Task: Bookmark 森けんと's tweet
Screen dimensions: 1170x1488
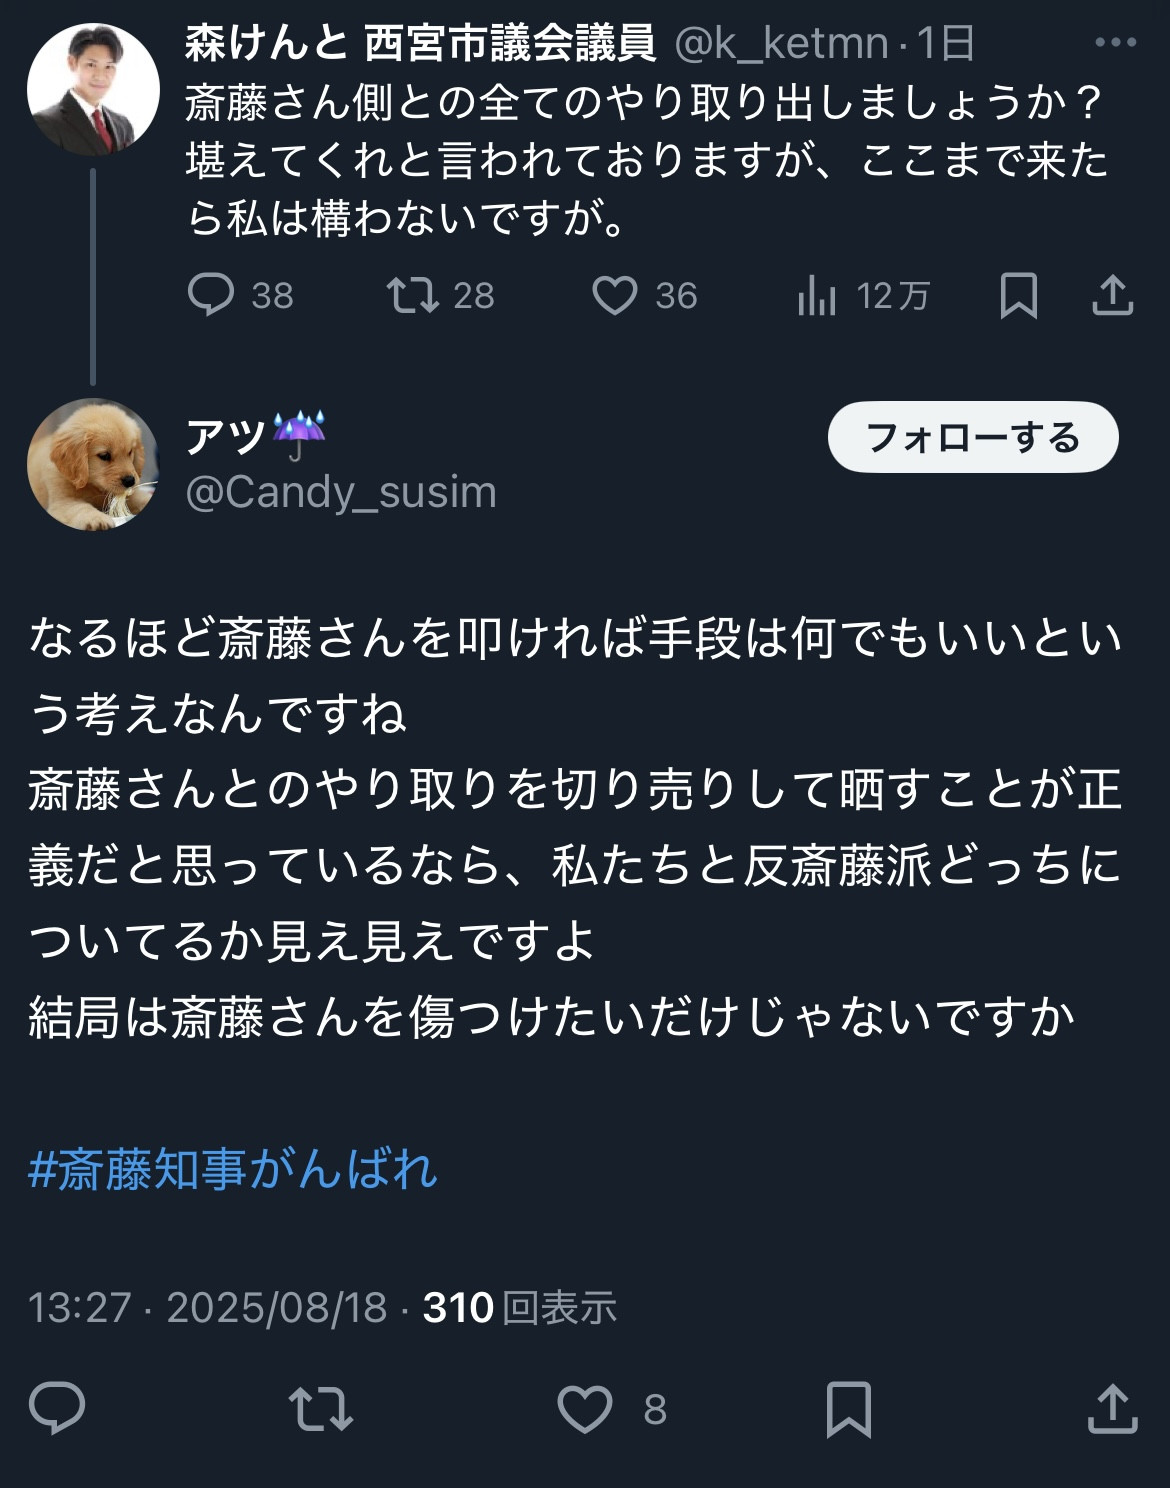Action: pyautogui.click(x=1018, y=296)
